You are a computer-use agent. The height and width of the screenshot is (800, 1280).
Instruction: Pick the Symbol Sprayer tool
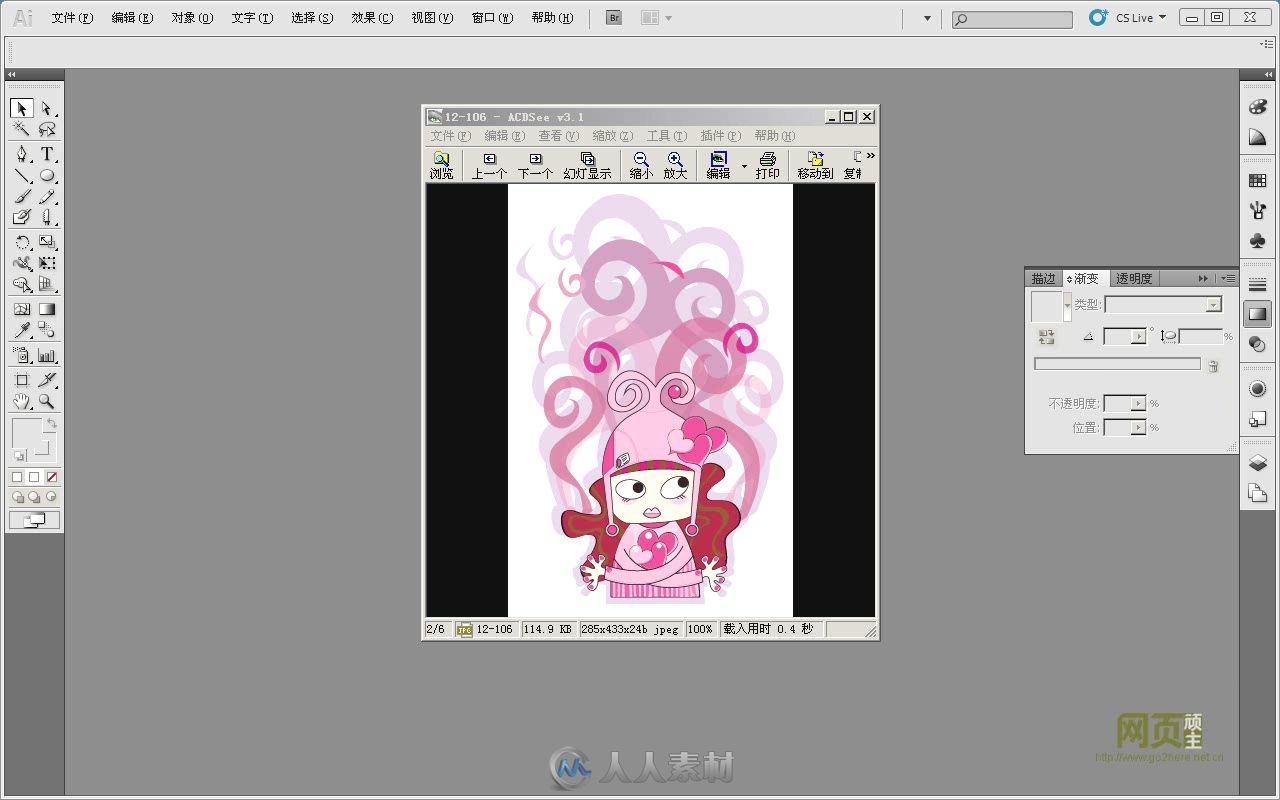pyautogui.click(x=22, y=355)
